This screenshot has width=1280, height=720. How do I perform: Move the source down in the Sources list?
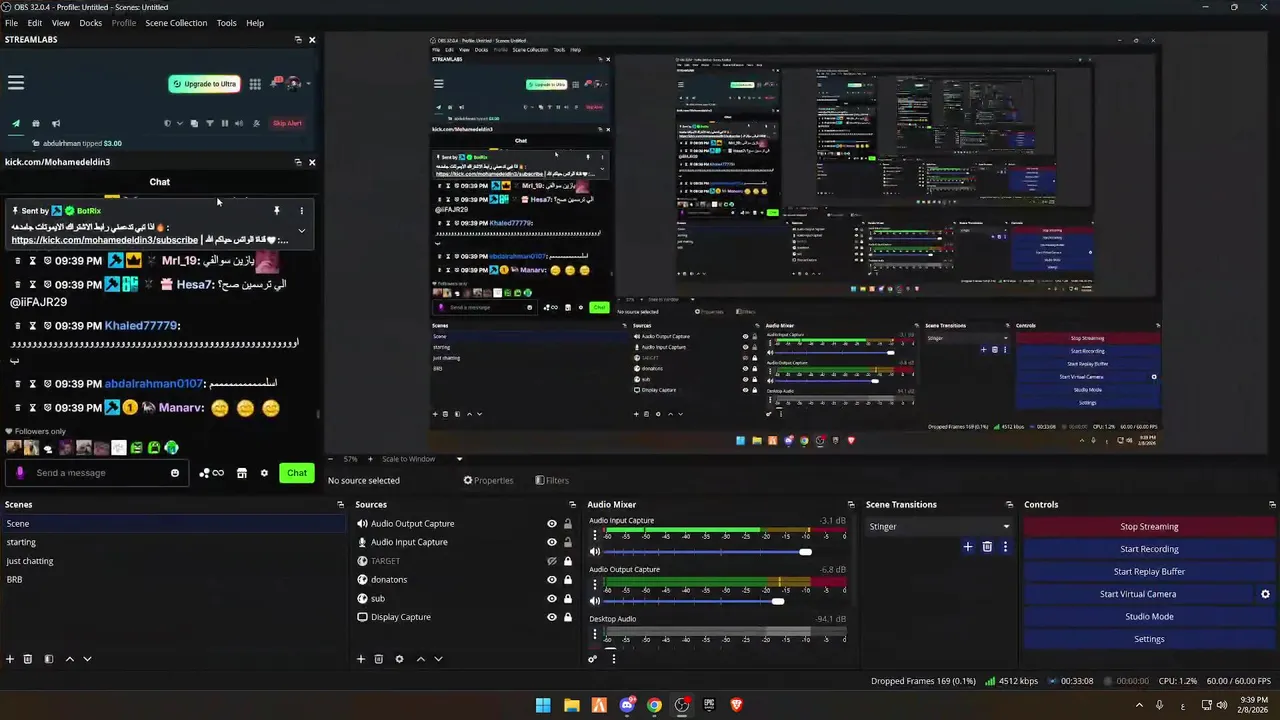point(438,659)
